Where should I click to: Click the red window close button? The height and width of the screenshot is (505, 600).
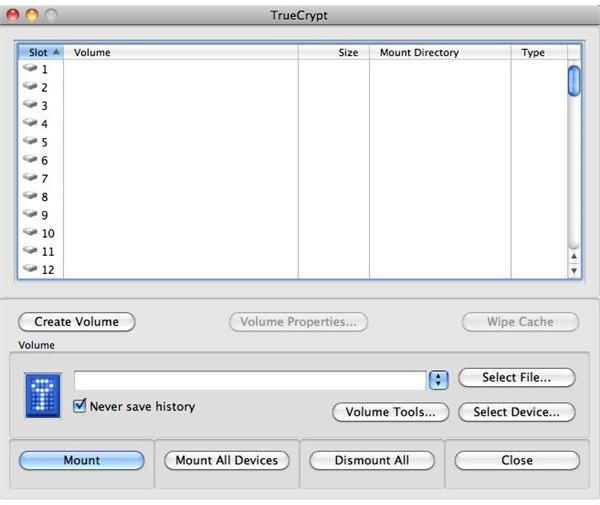(13, 15)
